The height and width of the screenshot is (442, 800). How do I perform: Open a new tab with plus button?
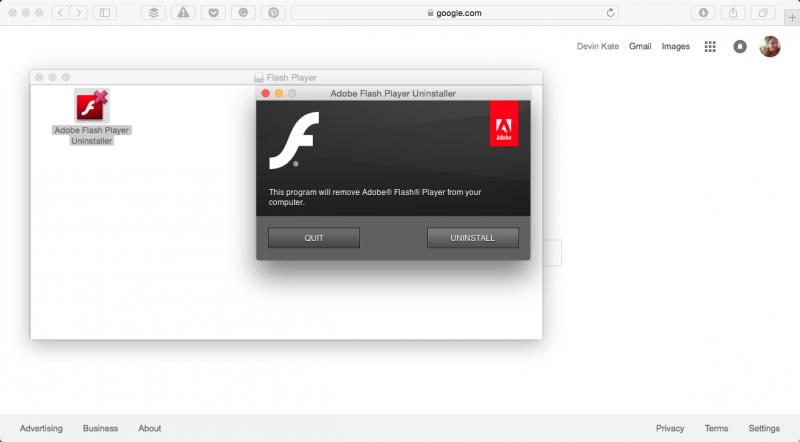coord(791,17)
